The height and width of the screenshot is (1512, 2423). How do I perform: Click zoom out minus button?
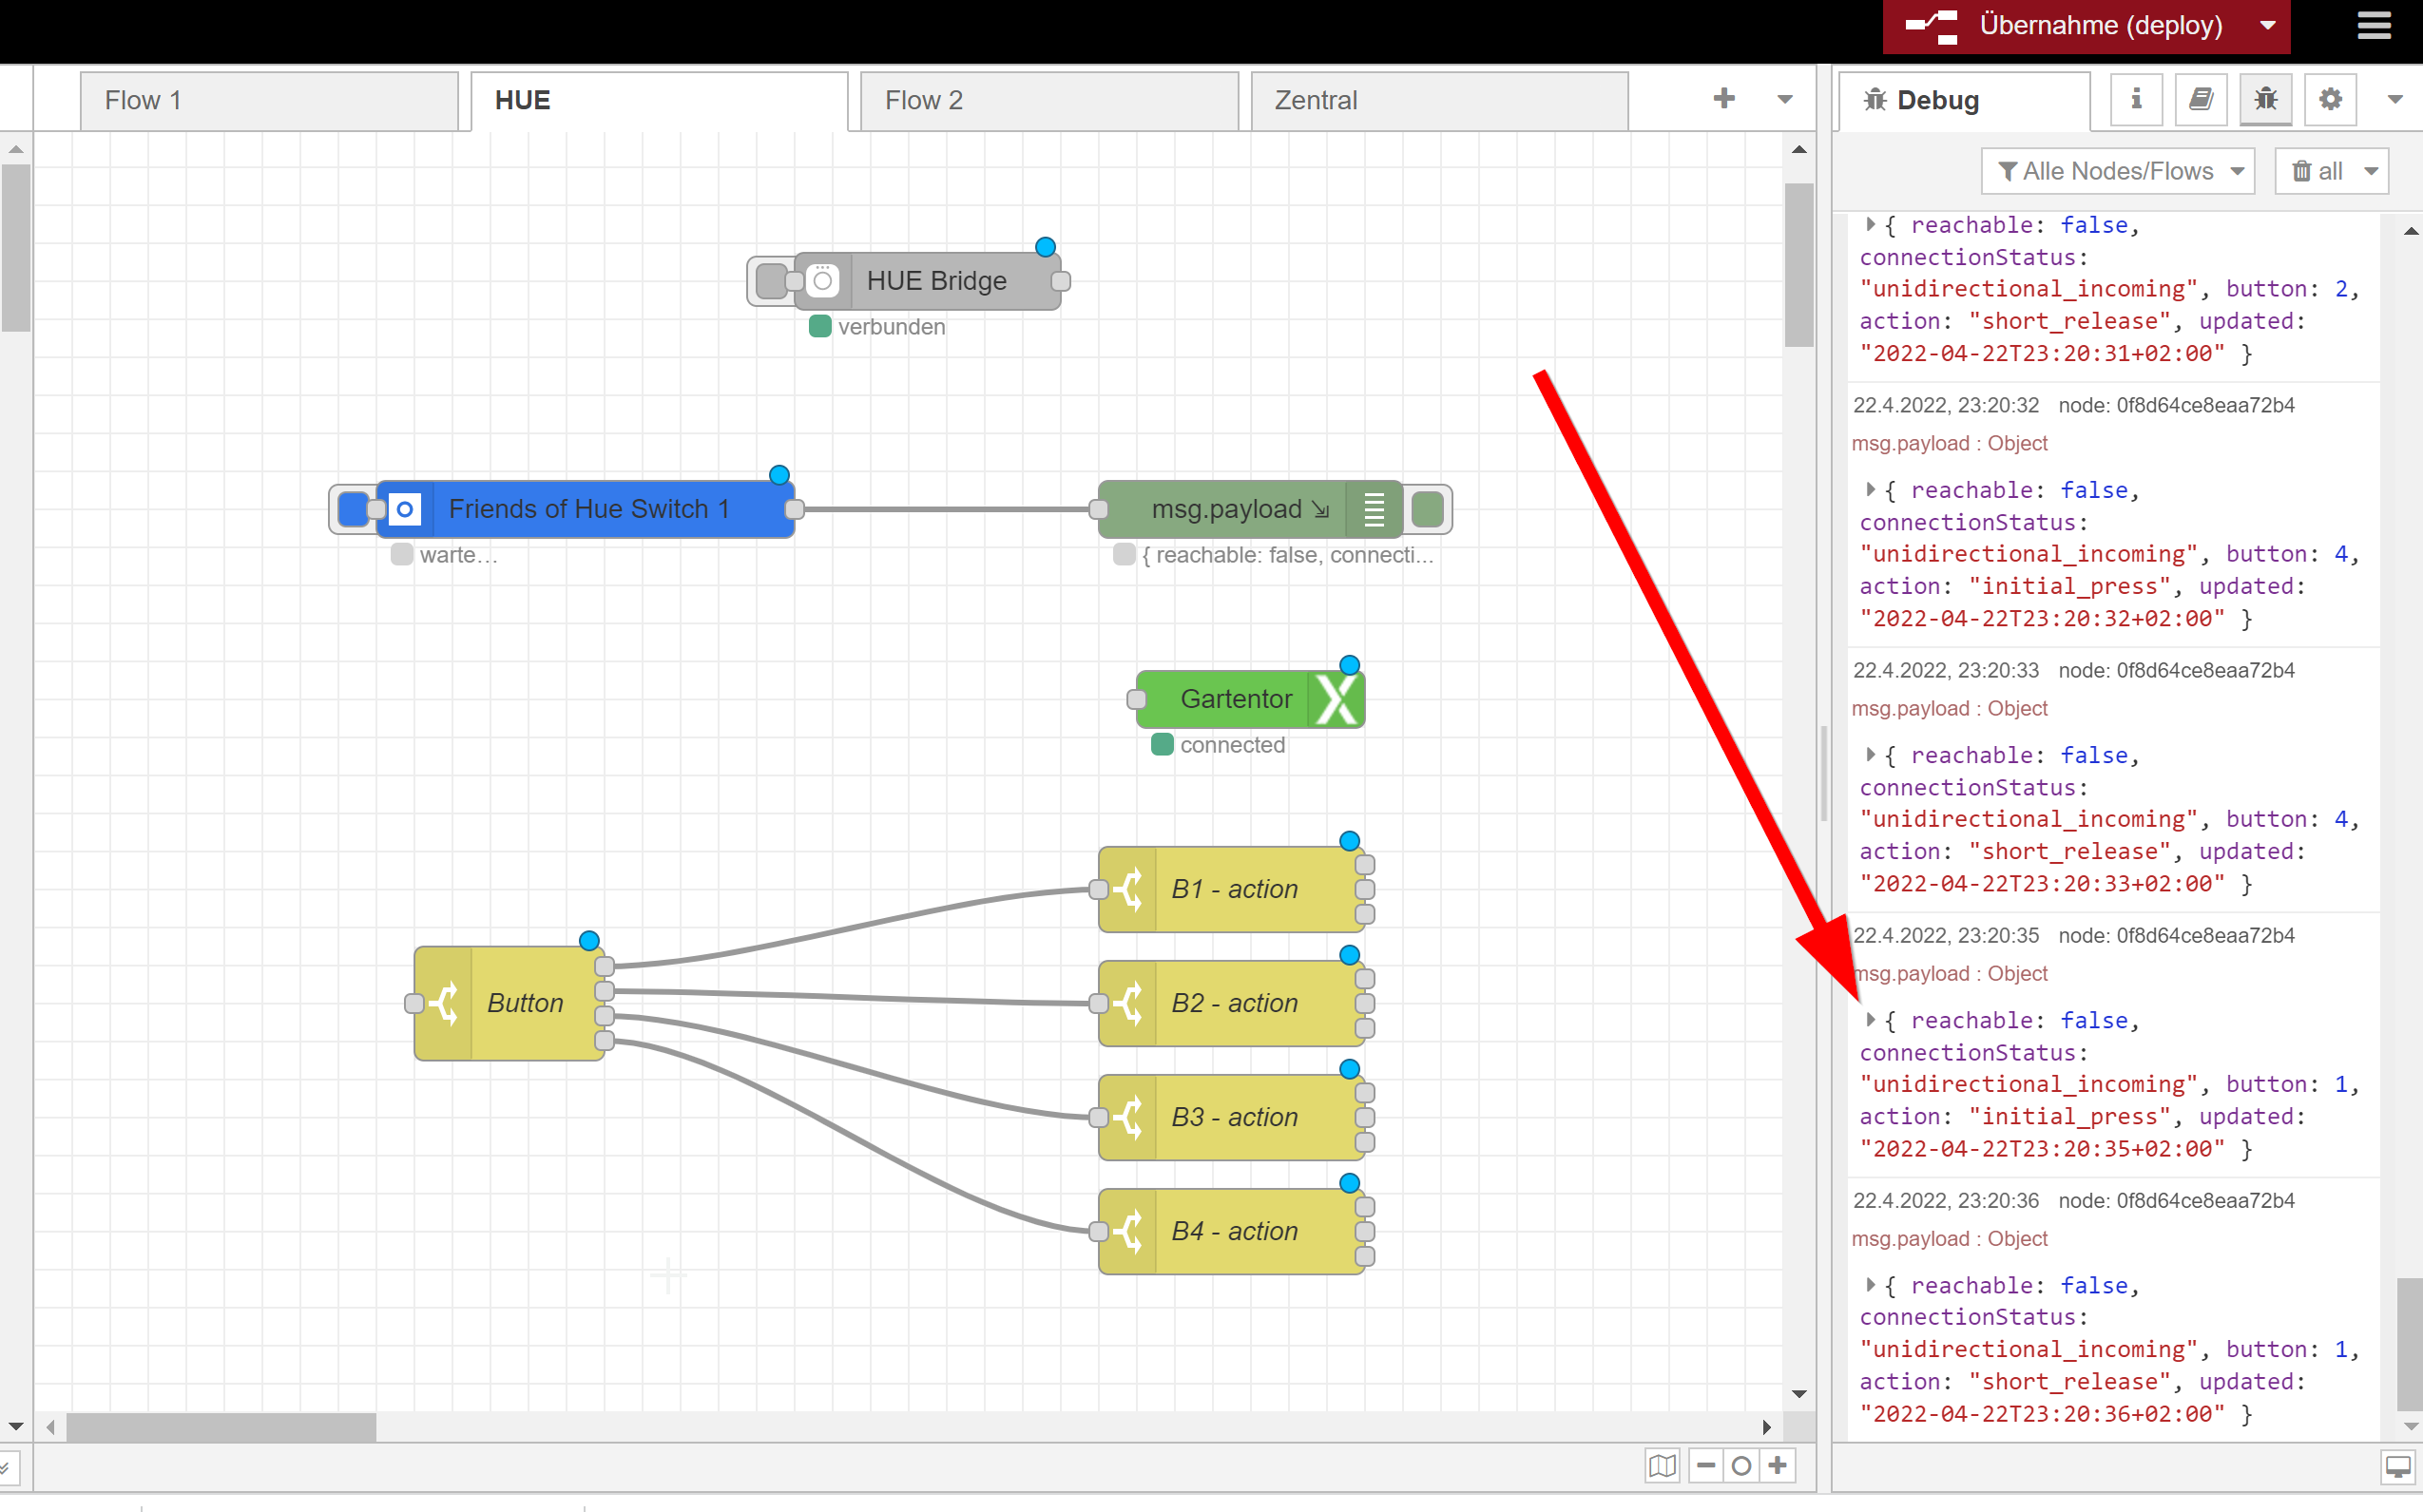(x=1706, y=1466)
